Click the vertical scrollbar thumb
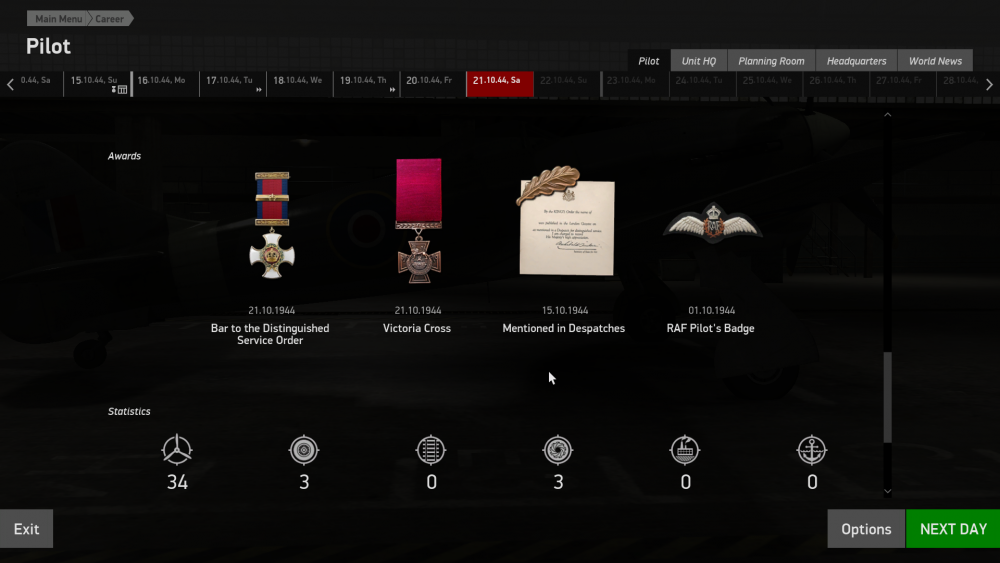1000x563 pixels. pos(887,397)
